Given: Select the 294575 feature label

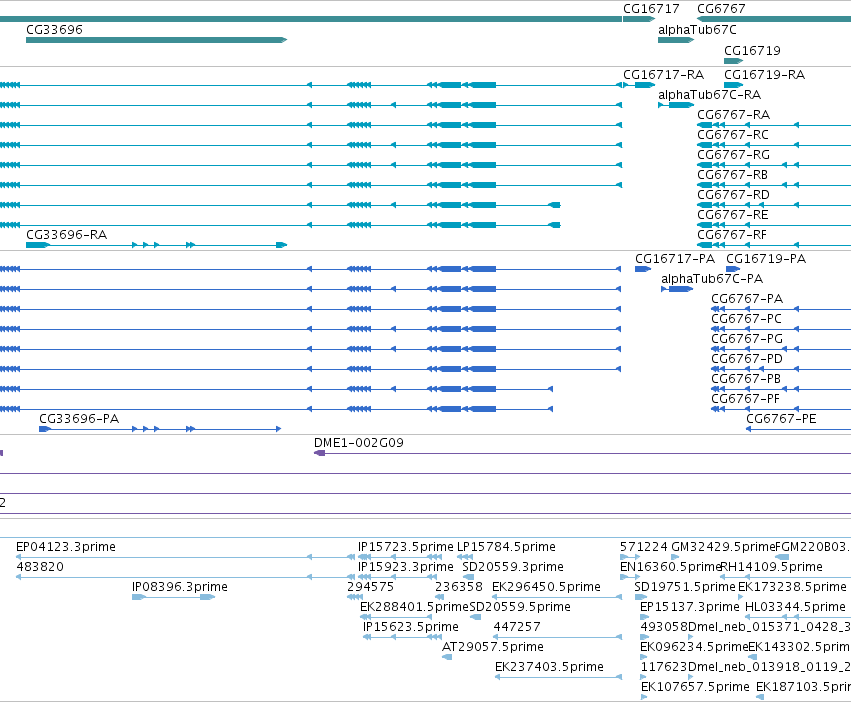Looking at the screenshot, I should tap(370, 587).
